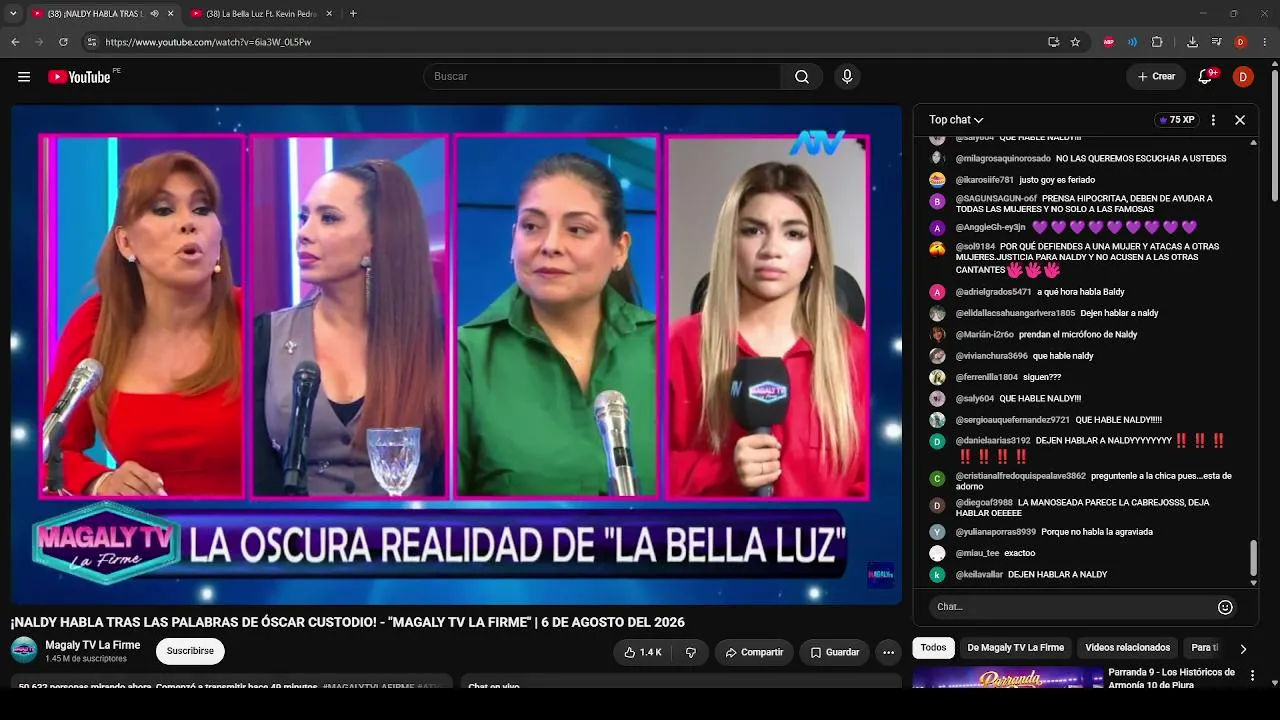Click the live video player

coord(456,354)
